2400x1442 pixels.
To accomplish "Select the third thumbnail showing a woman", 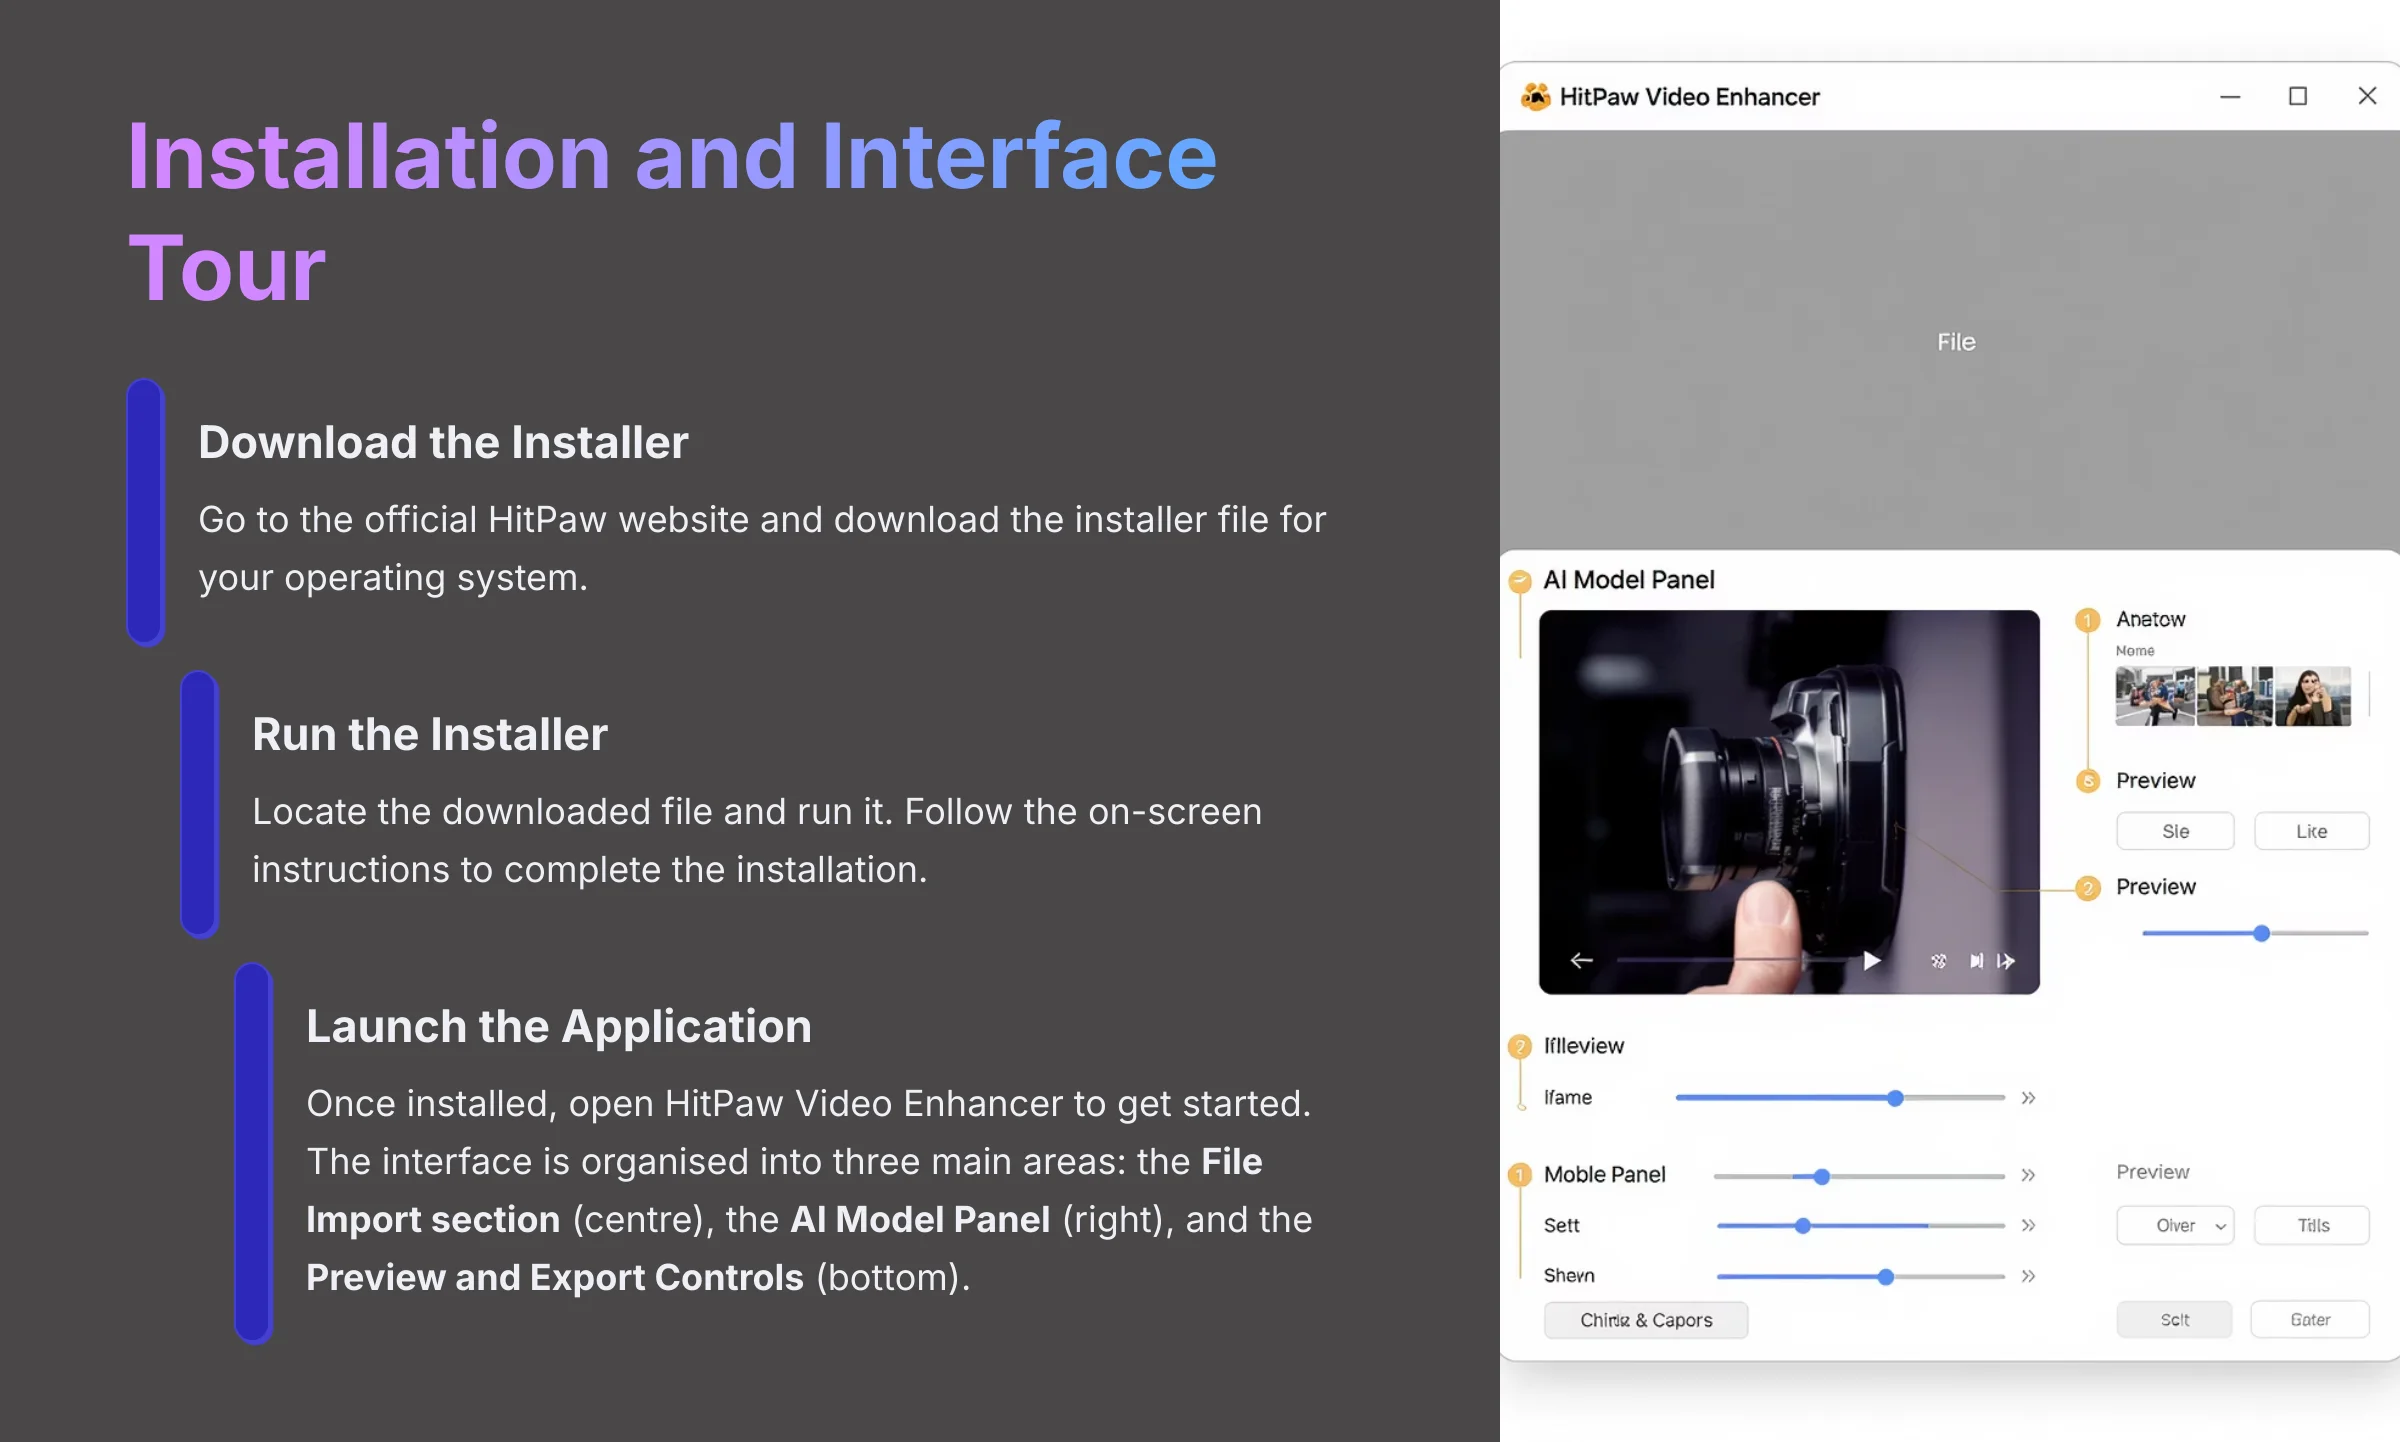I will [x=2313, y=696].
